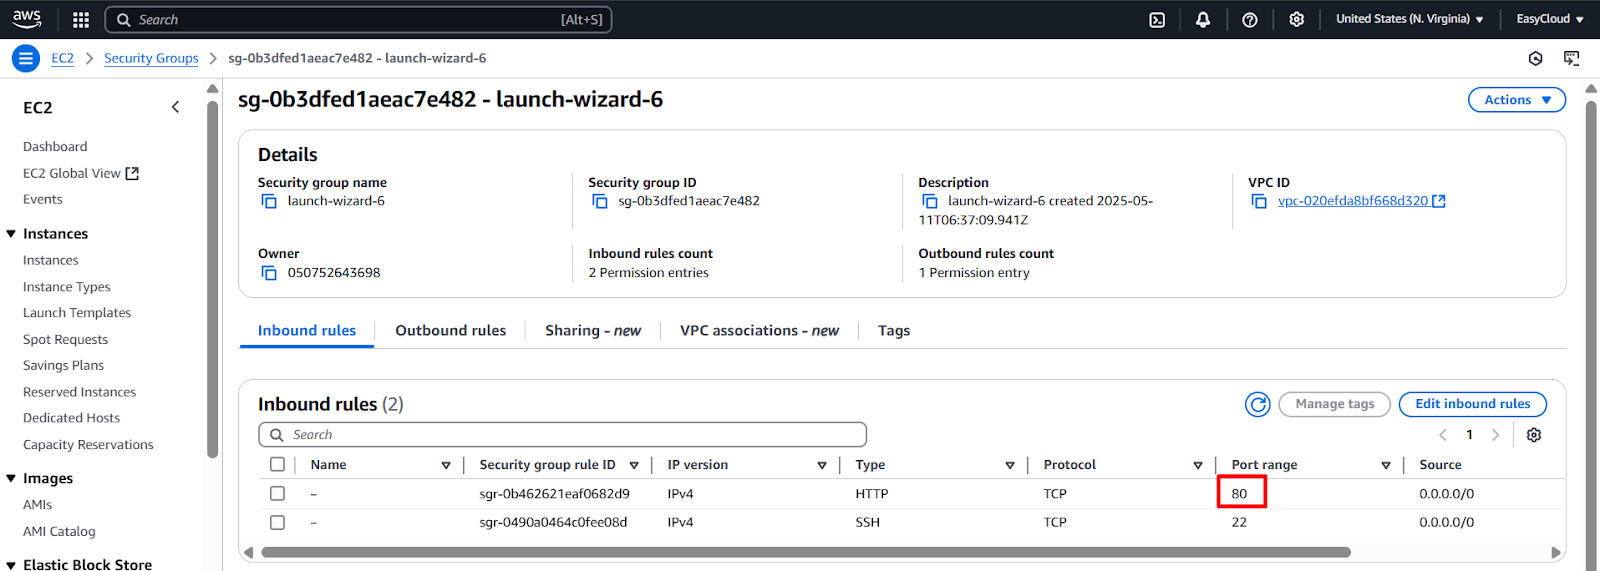The width and height of the screenshot is (1600, 571).
Task: Click EC2 Global View external link icon
Action: [x=132, y=173]
